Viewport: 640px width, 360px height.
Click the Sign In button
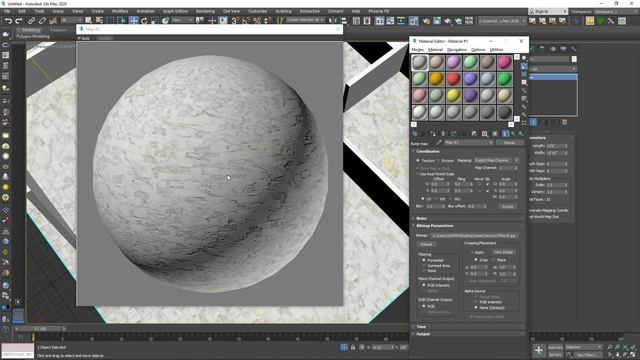click(x=548, y=11)
